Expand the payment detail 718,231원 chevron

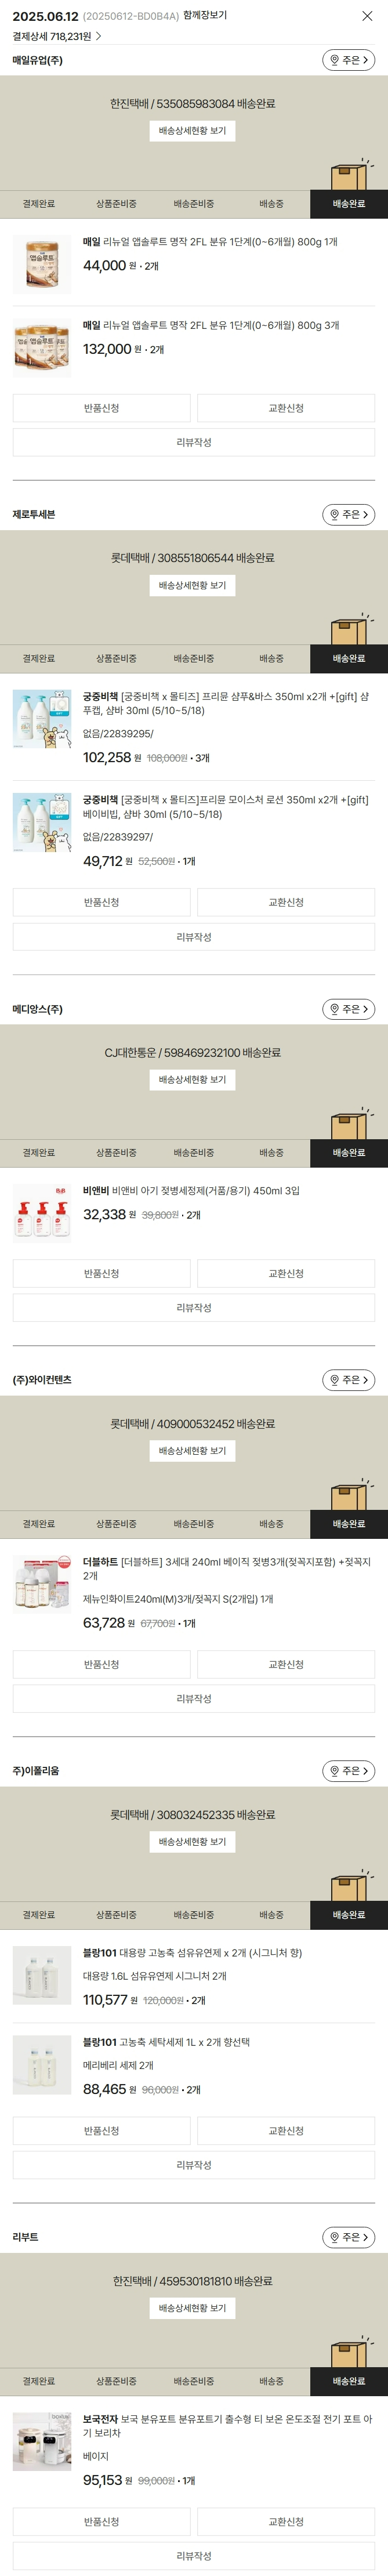pos(98,36)
